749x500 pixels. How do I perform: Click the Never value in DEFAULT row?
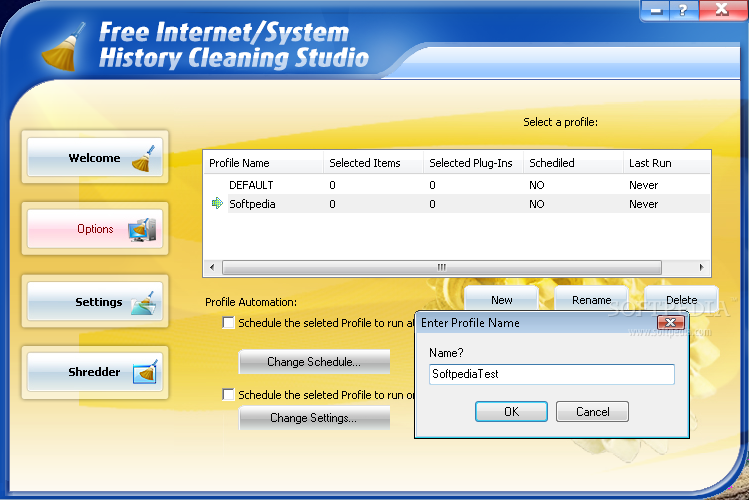643,185
